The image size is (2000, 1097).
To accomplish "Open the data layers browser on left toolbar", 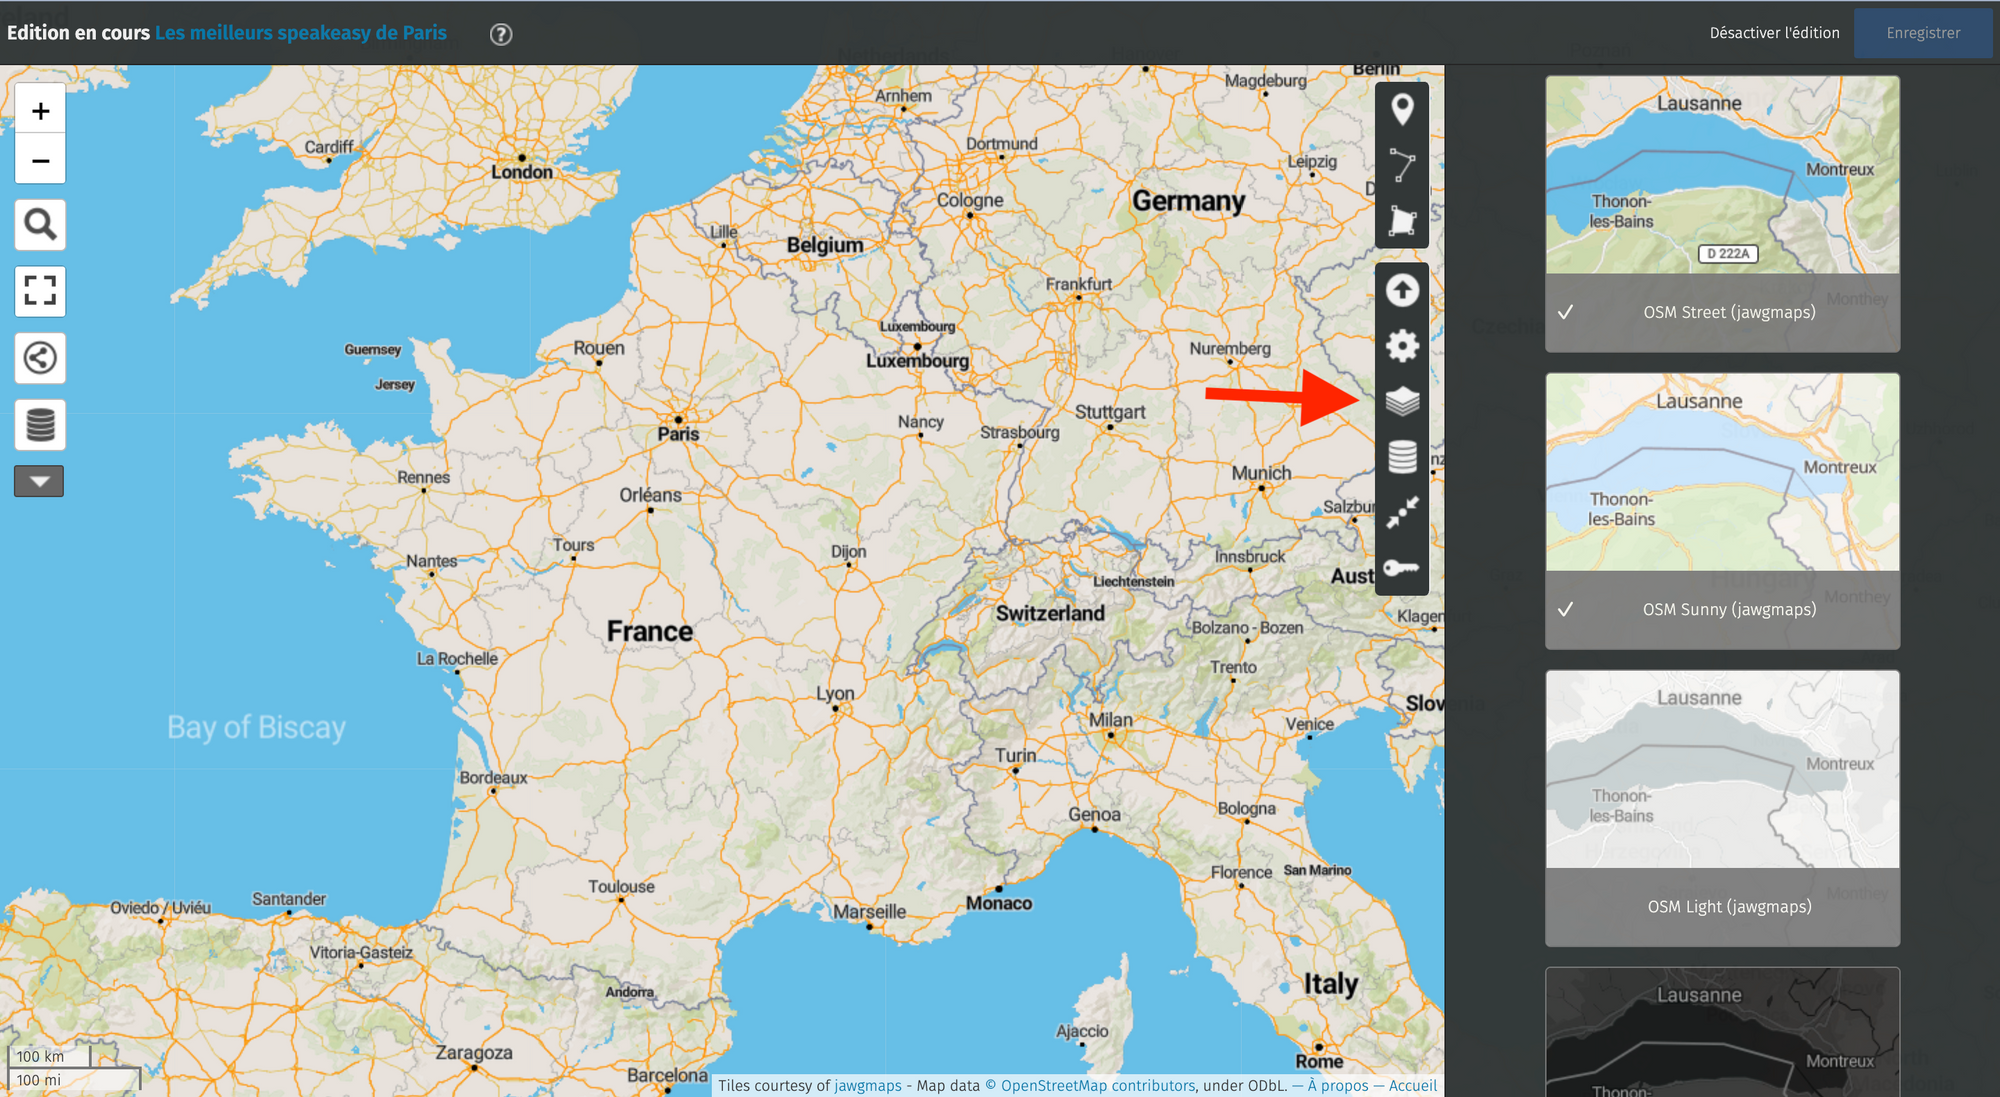I will (x=40, y=425).
